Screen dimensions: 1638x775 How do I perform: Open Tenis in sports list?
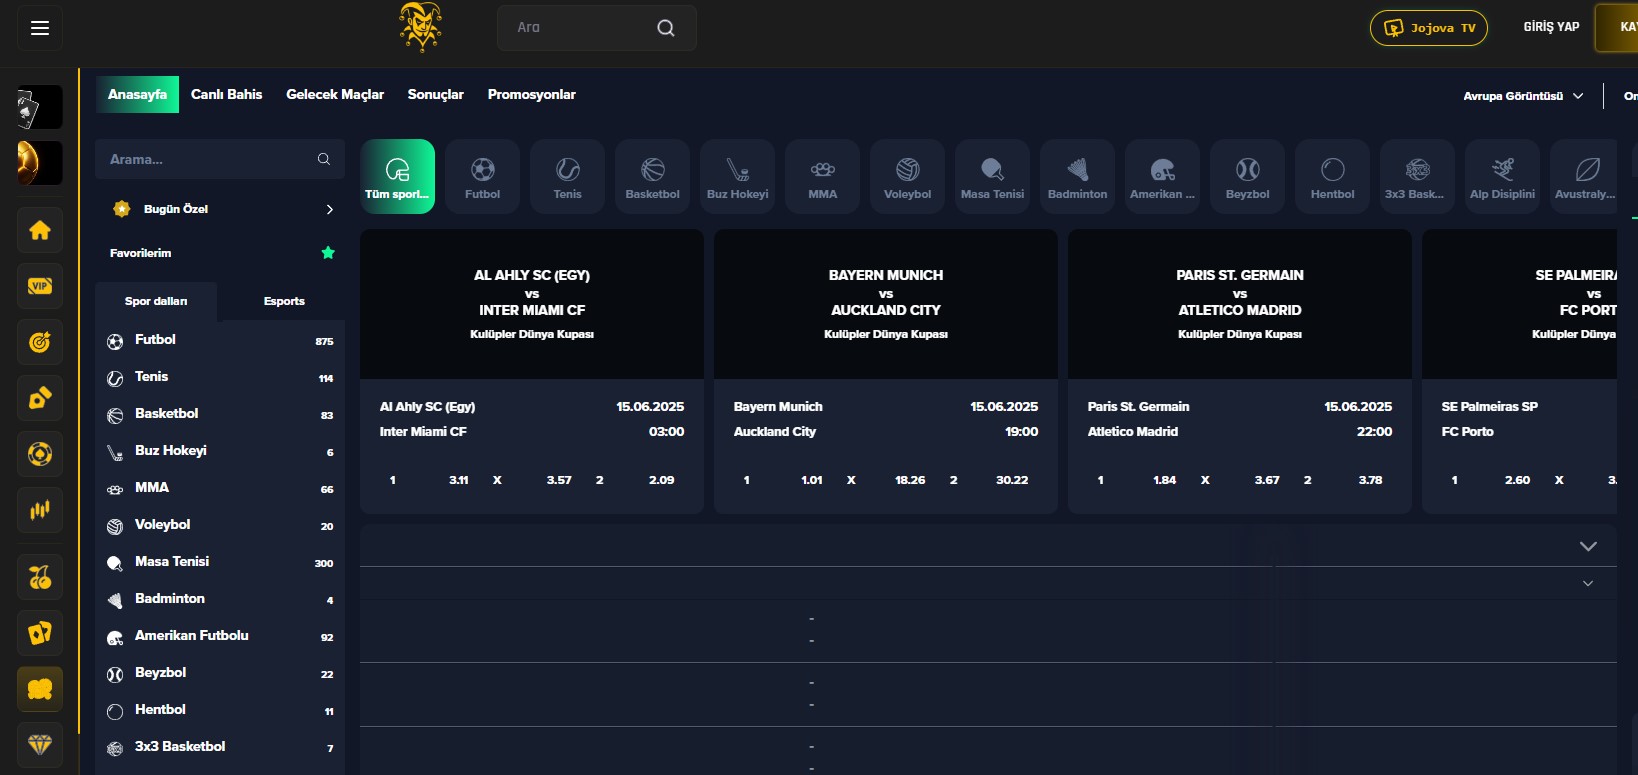220,377
